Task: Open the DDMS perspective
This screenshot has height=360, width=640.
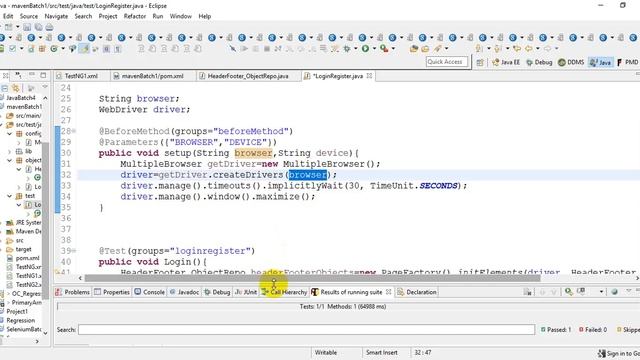Action: coord(571,62)
